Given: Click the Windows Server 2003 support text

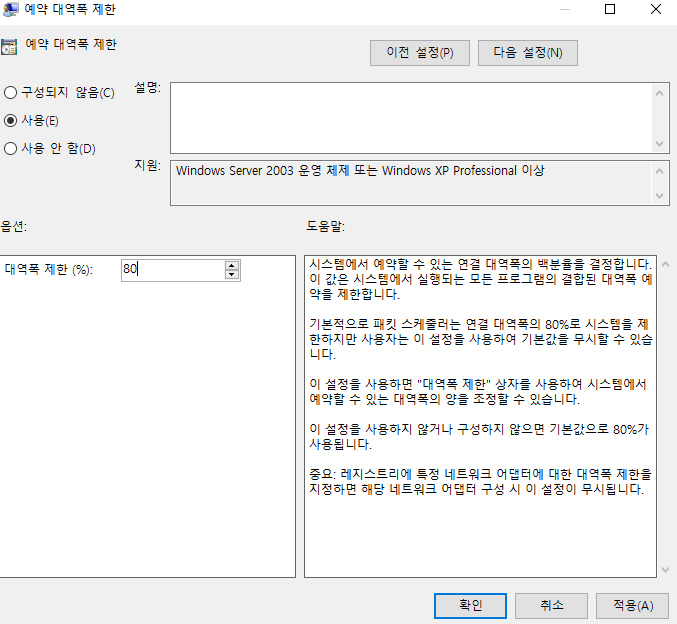Looking at the screenshot, I should [x=360, y=171].
